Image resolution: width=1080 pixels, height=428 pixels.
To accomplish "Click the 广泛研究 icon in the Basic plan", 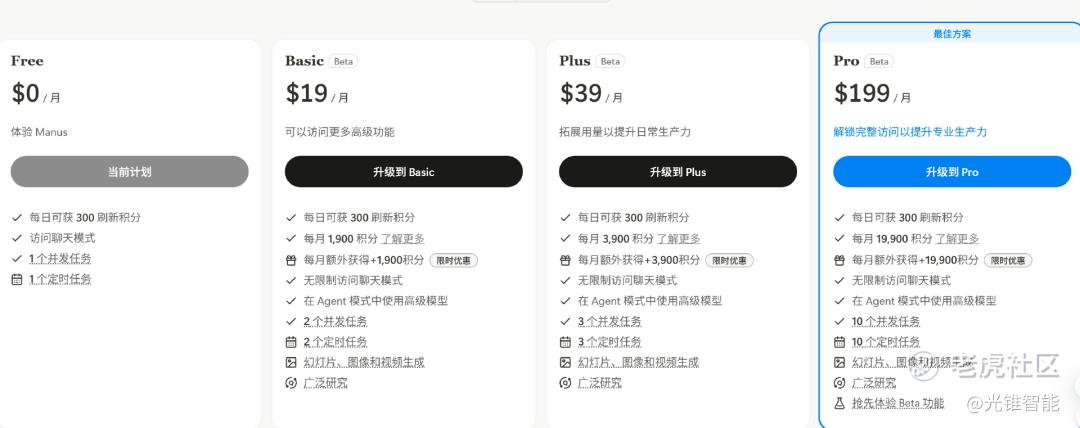I will (x=291, y=383).
